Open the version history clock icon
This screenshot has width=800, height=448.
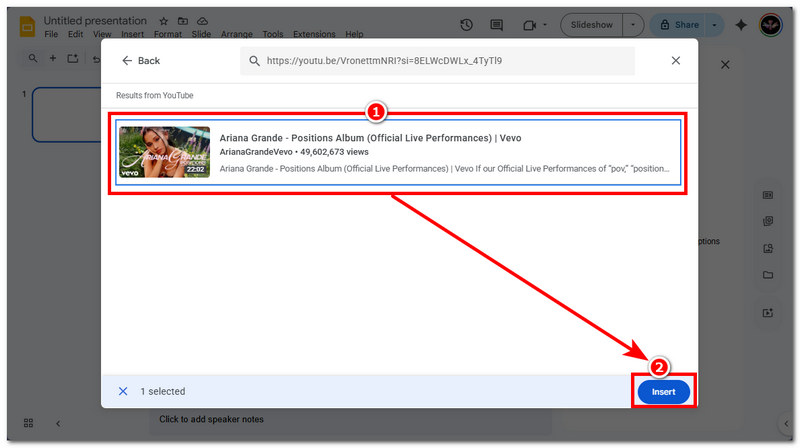point(466,25)
